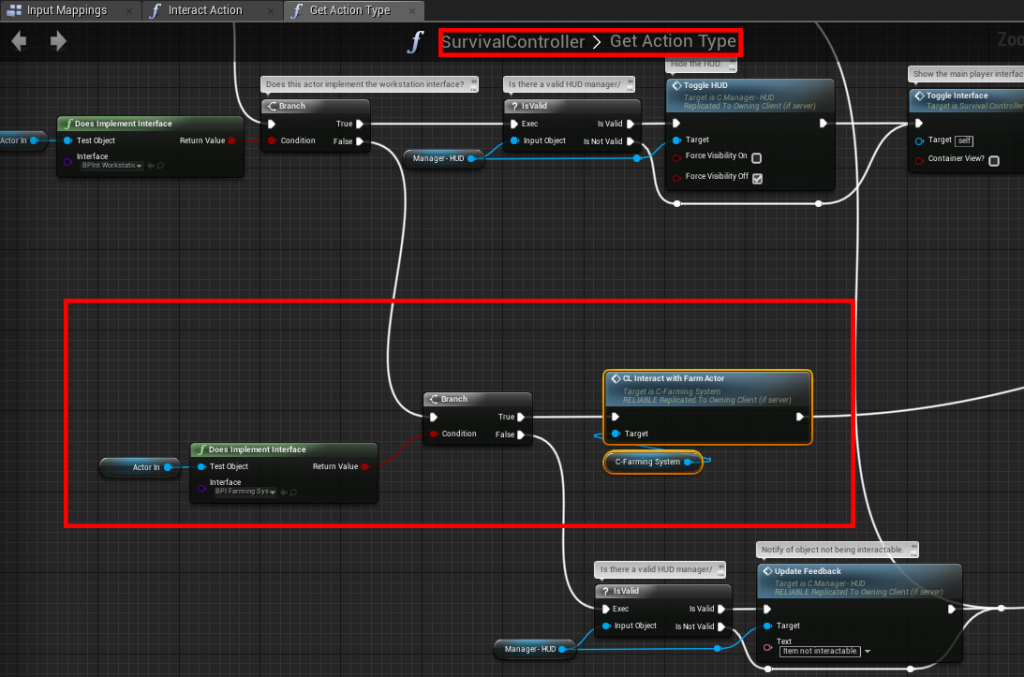Click the True exec pin feeding CL Interact with Farm Actor
This screenshot has width=1024, height=677.
(523, 417)
